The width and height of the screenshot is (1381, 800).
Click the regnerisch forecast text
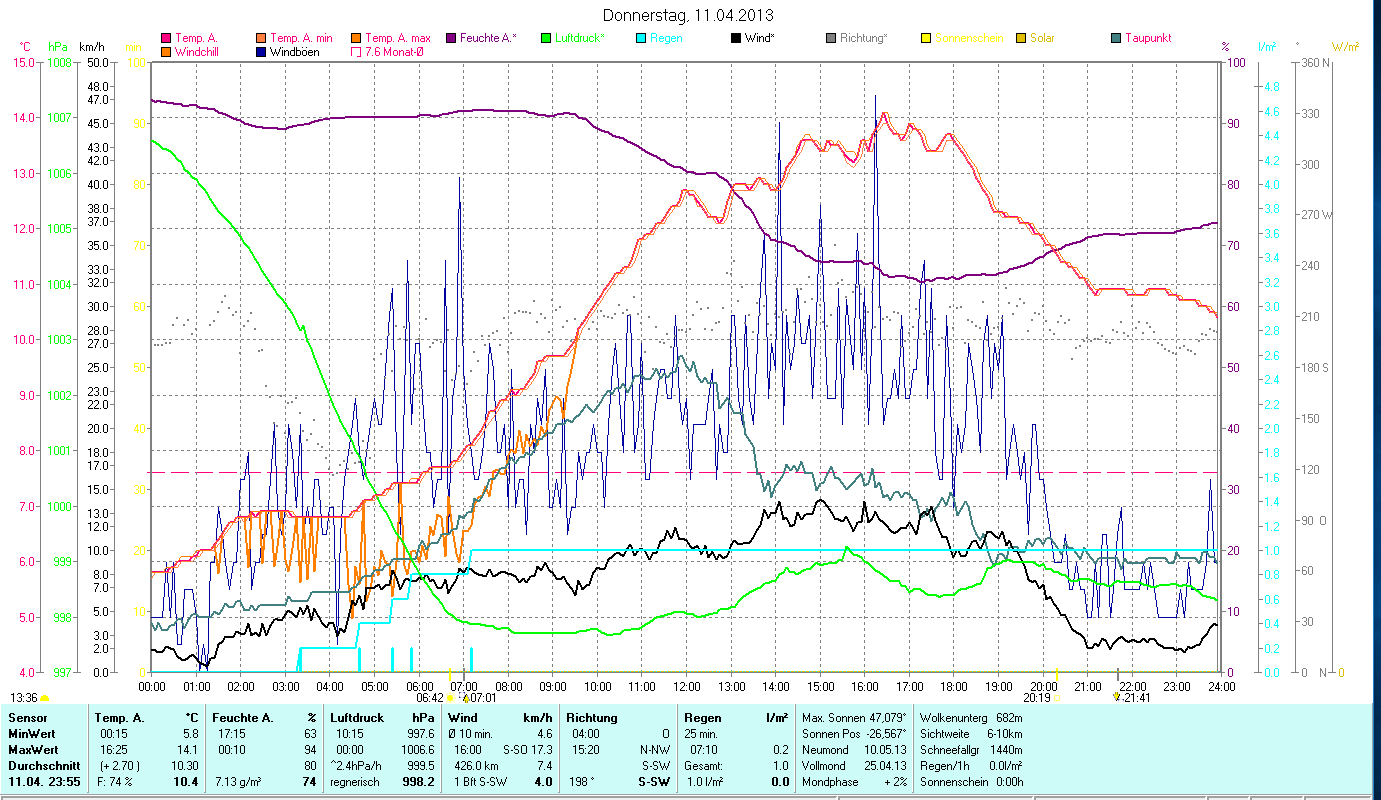[356, 782]
